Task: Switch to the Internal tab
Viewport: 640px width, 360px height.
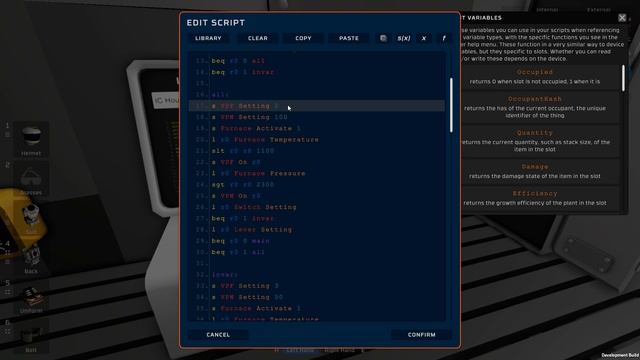Action: tap(547, 9)
